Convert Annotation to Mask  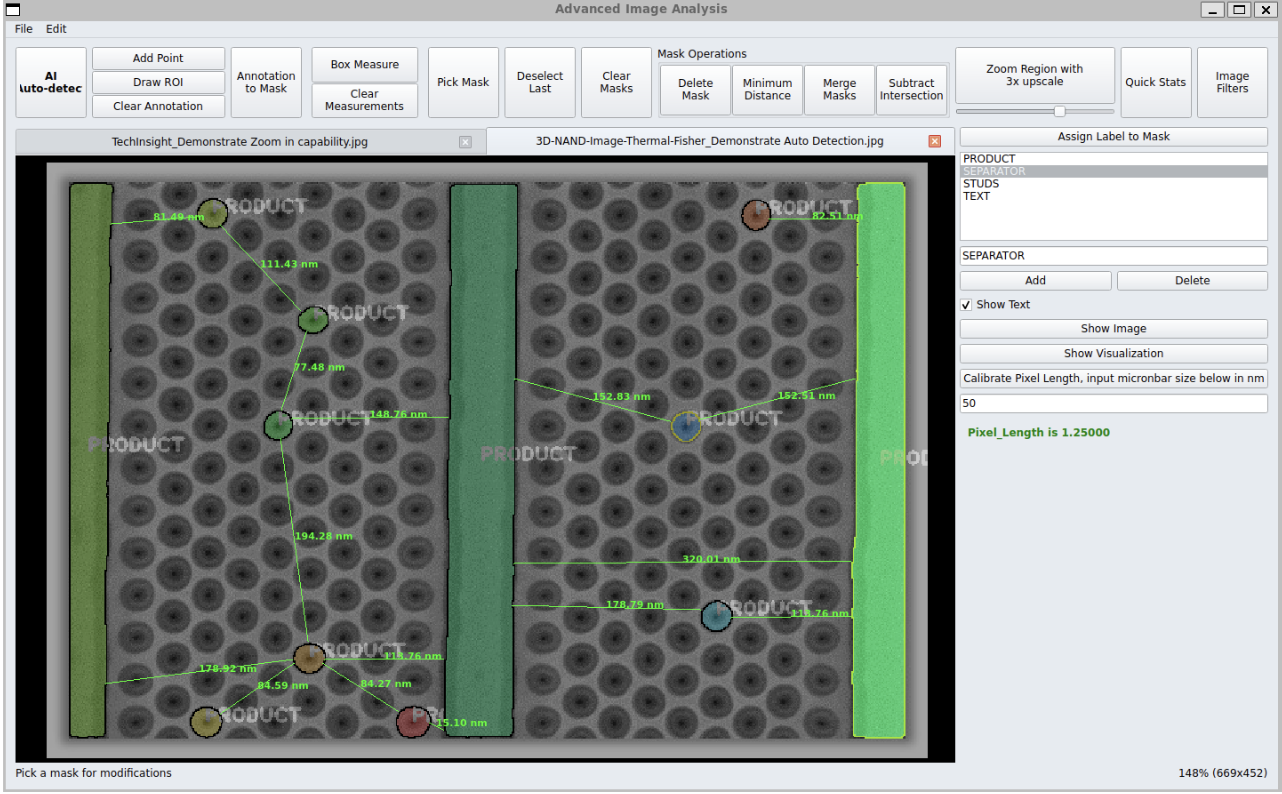coord(266,82)
